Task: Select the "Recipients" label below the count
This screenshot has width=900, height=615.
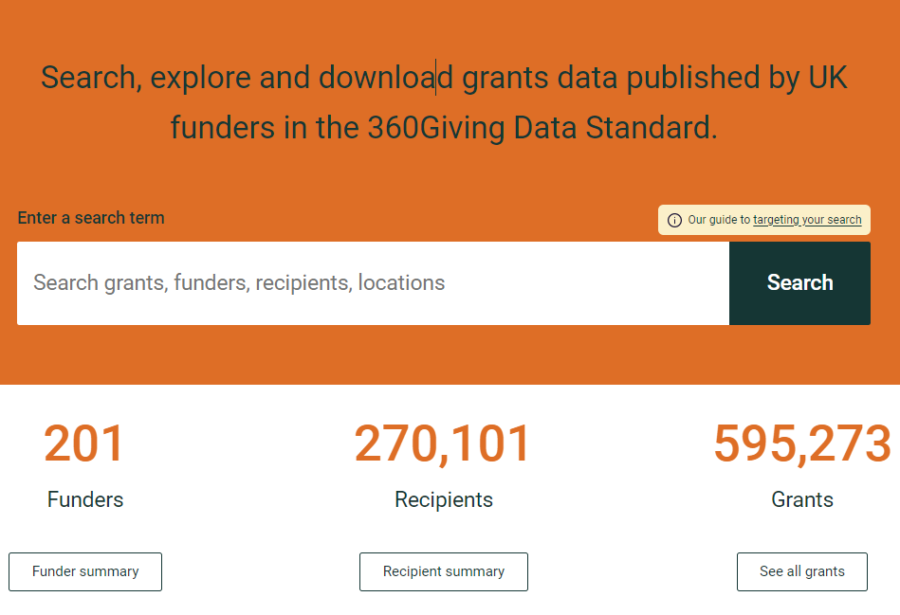Action: pyautogui.click(x=443, y=499)
